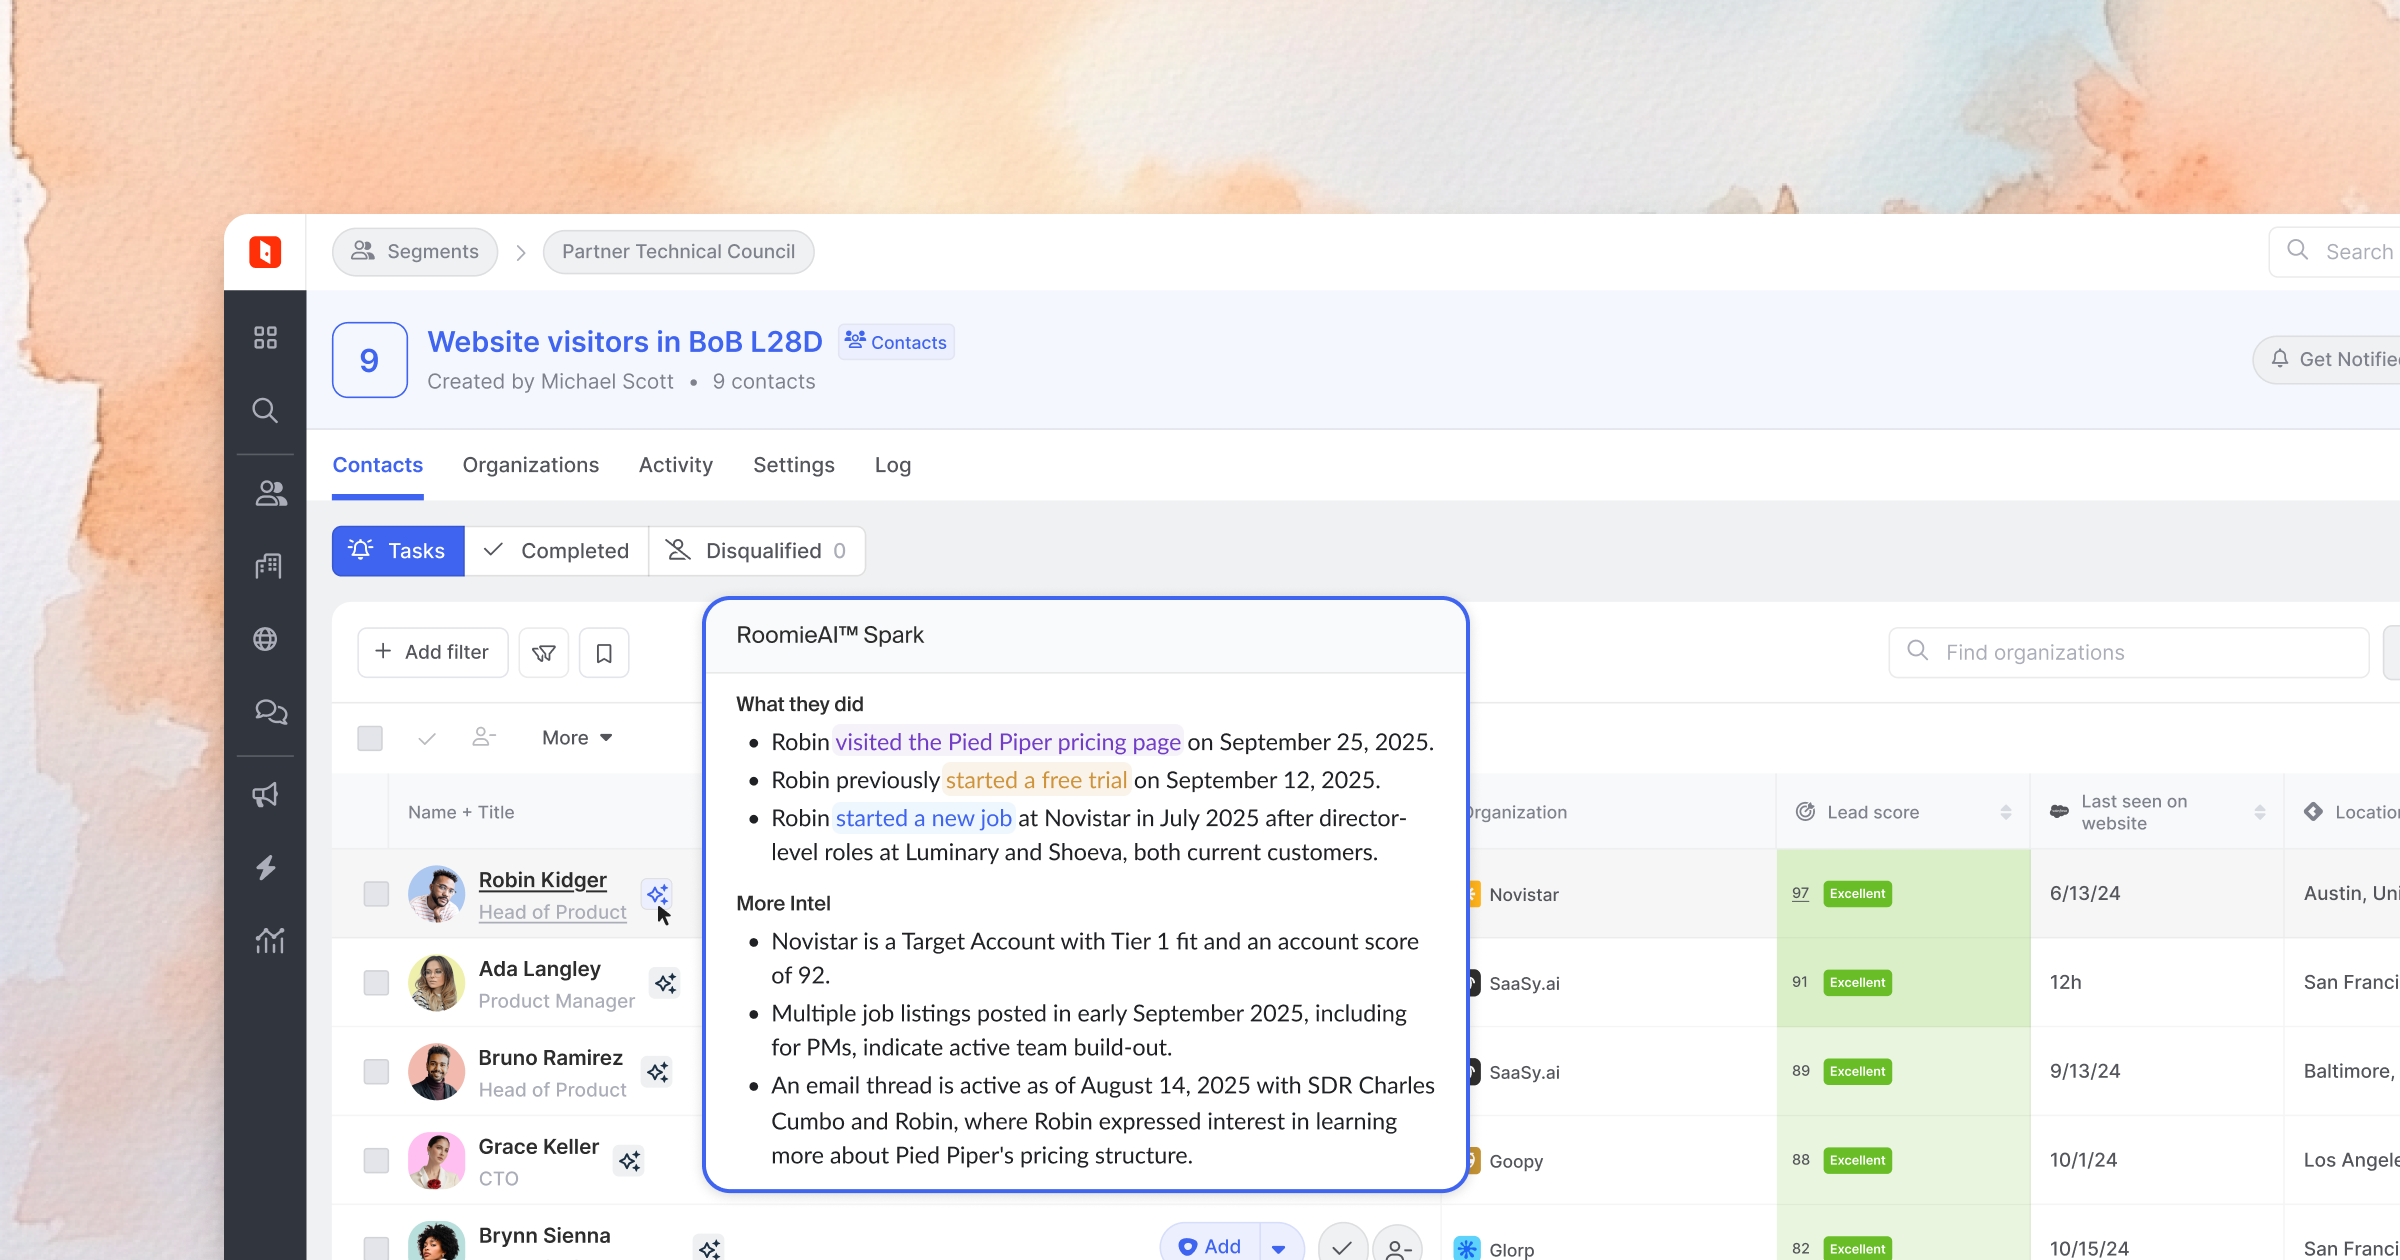Click the bookmark save-view icon
This screenshot has height=1260, width=2400.
(x=604, y=653)
